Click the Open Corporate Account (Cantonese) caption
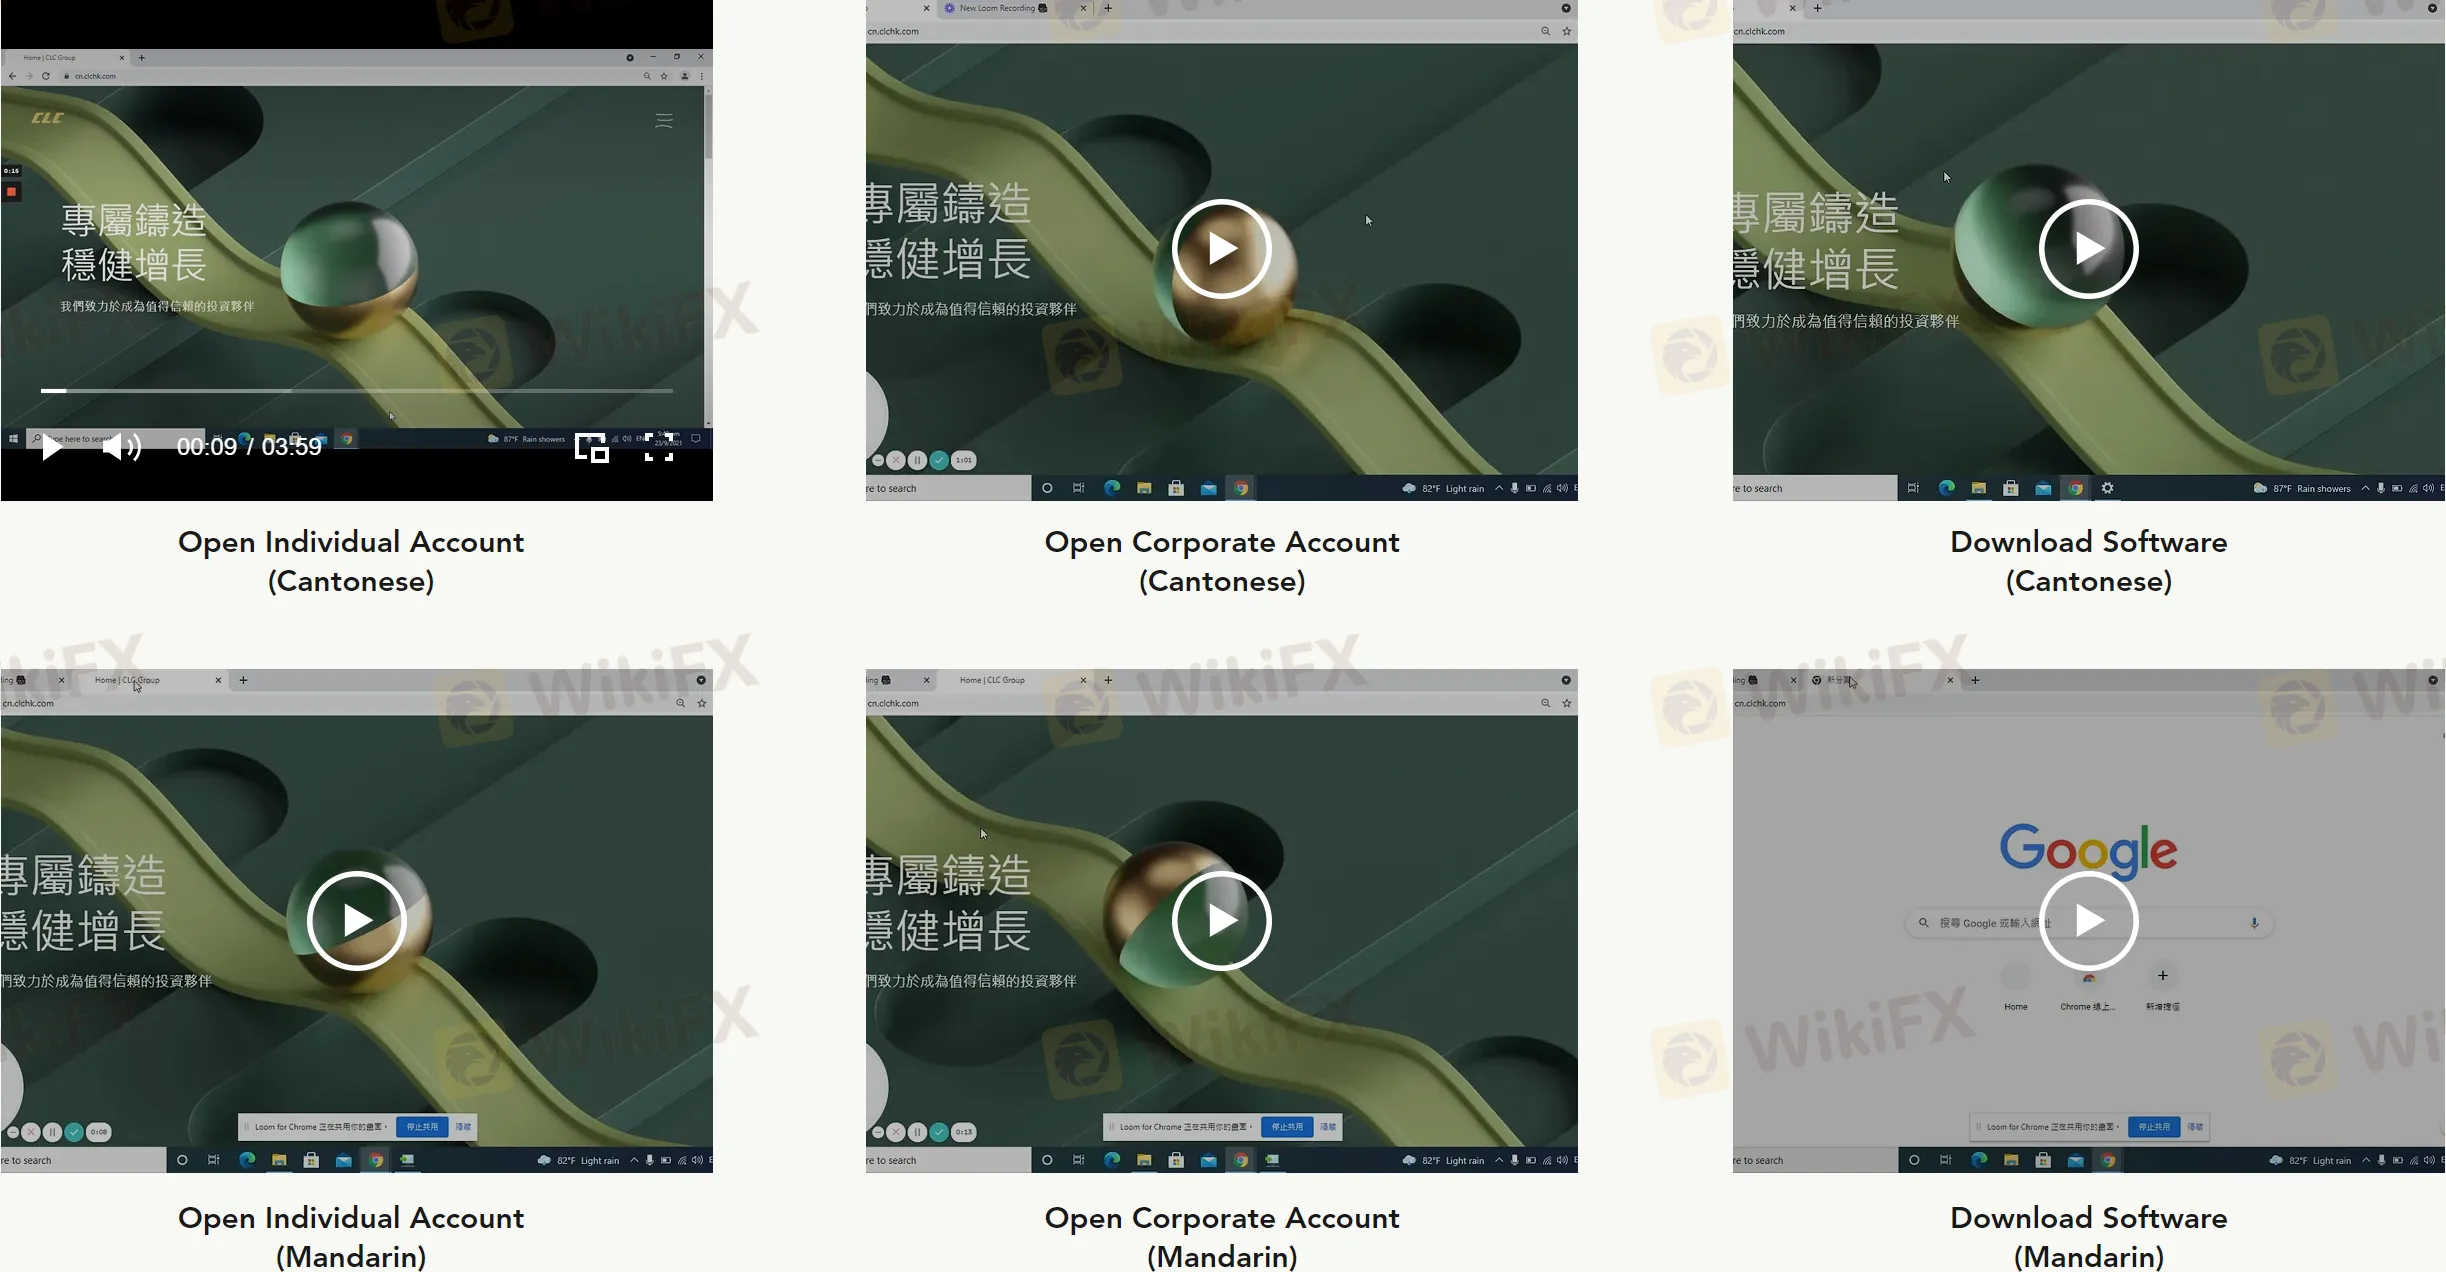The height and width of the screenshot is (1272, 2446). (x=1221, y=561)
